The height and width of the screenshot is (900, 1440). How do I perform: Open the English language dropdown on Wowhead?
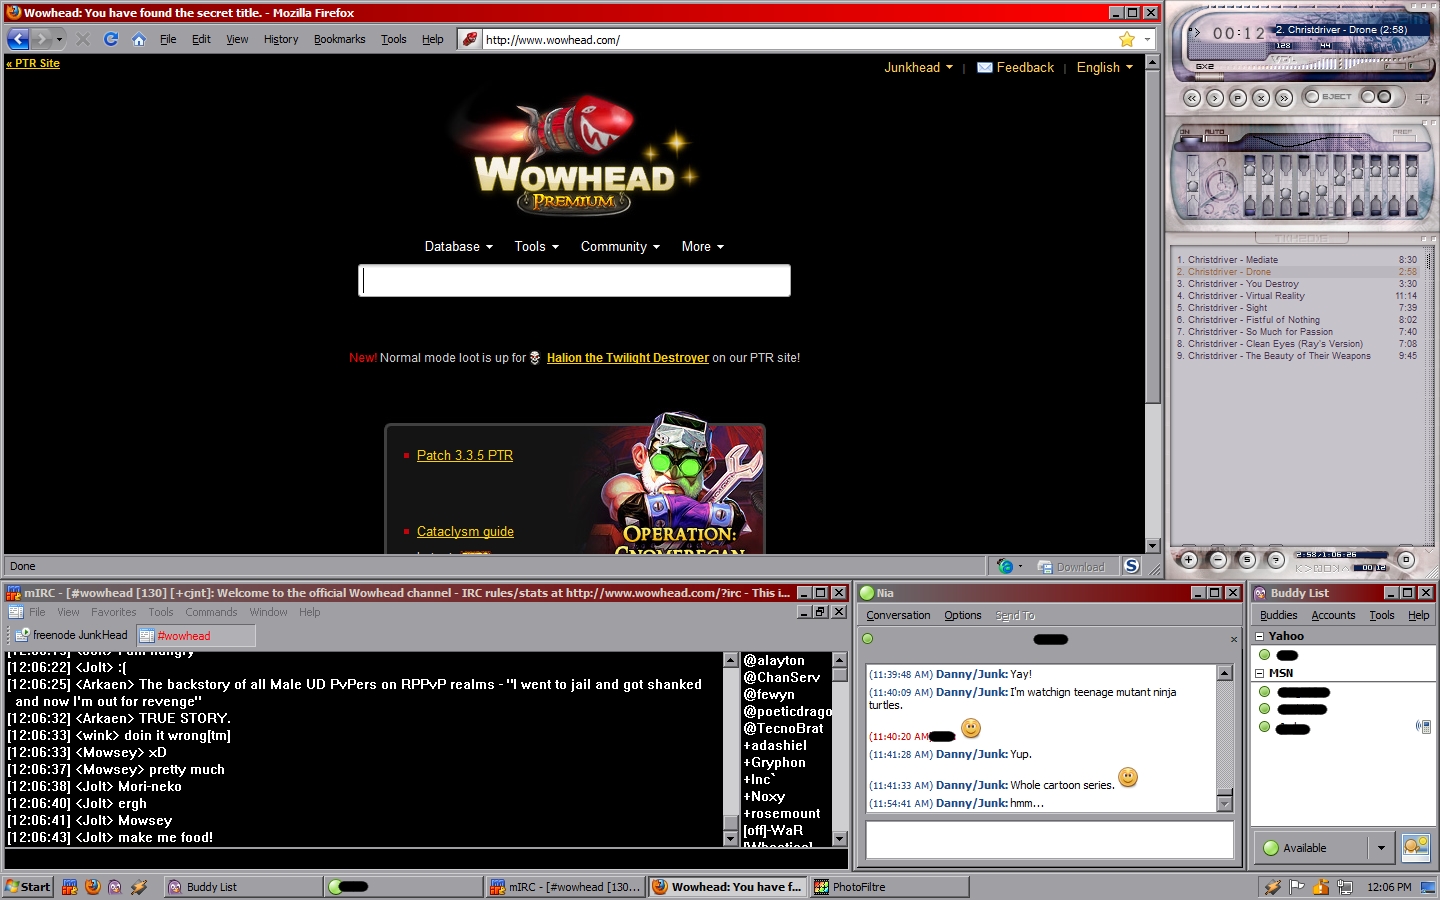(1105, 67)
